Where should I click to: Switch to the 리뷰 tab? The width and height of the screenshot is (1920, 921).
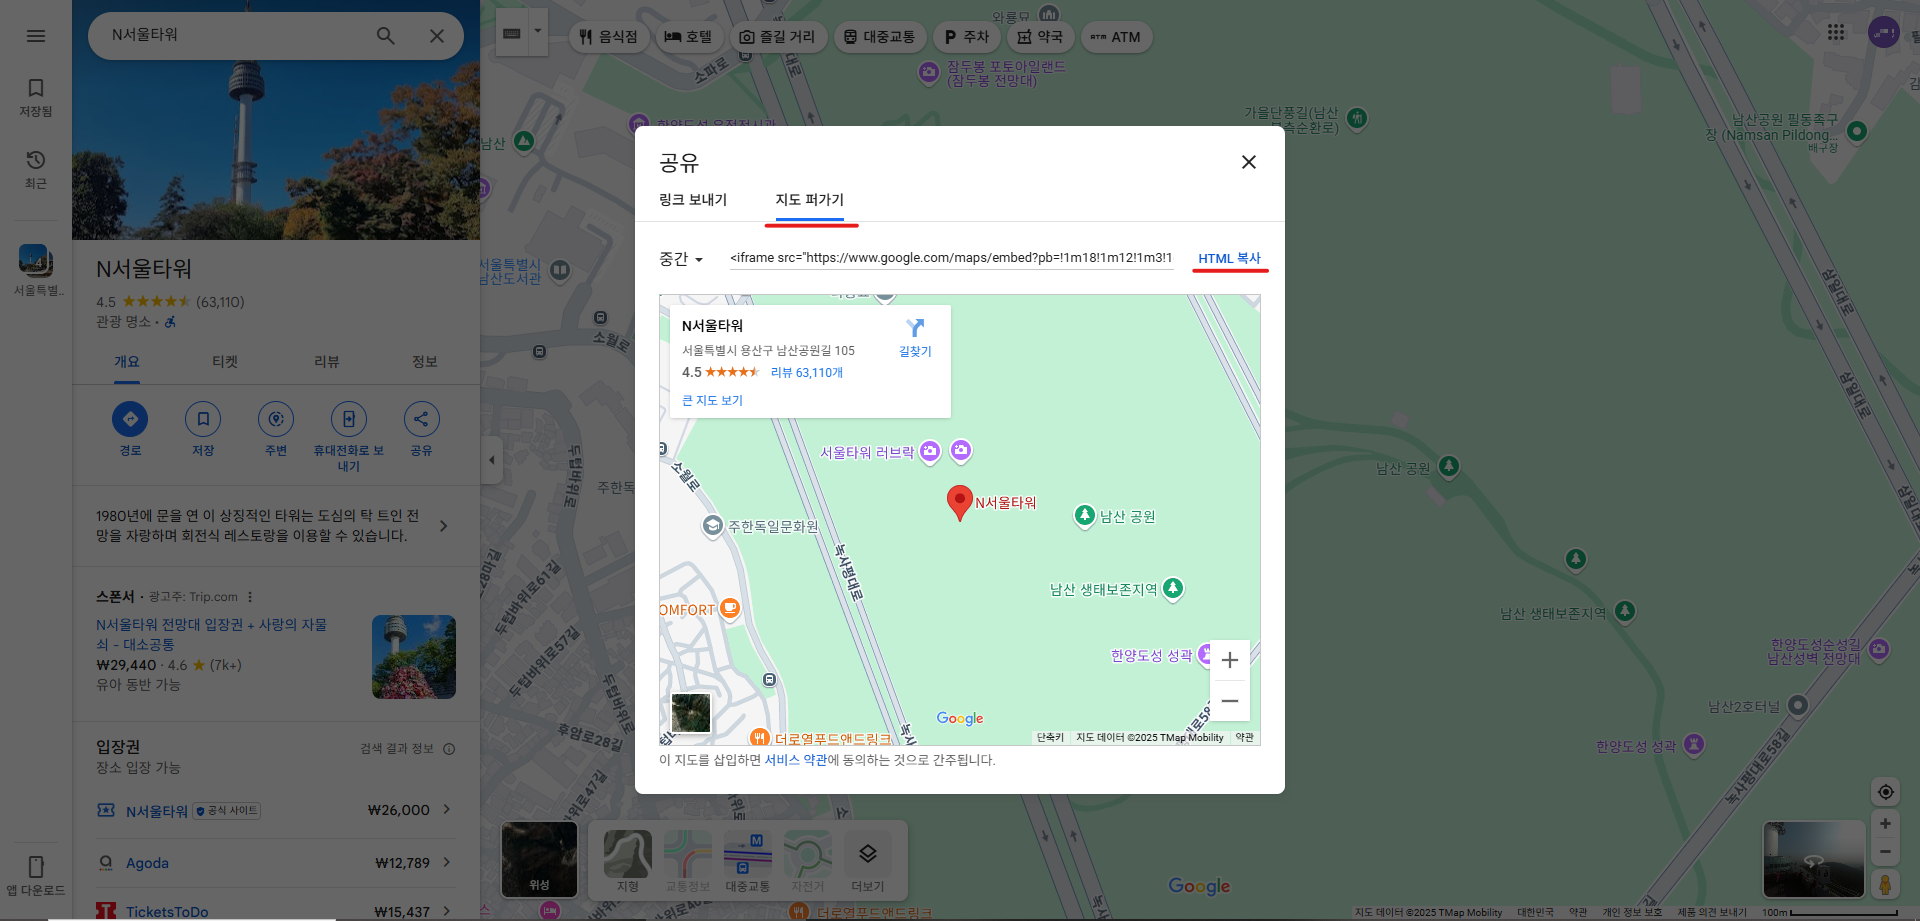(327, 361)
